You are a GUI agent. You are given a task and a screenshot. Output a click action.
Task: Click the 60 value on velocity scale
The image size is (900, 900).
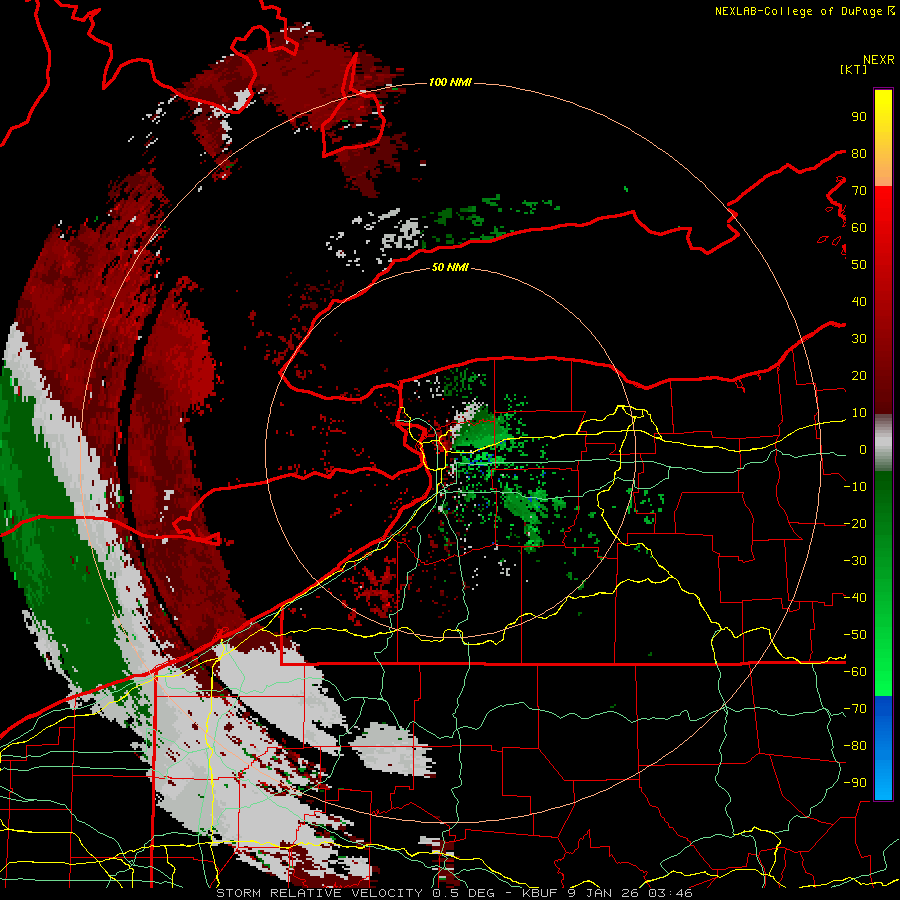pos(859,227)
